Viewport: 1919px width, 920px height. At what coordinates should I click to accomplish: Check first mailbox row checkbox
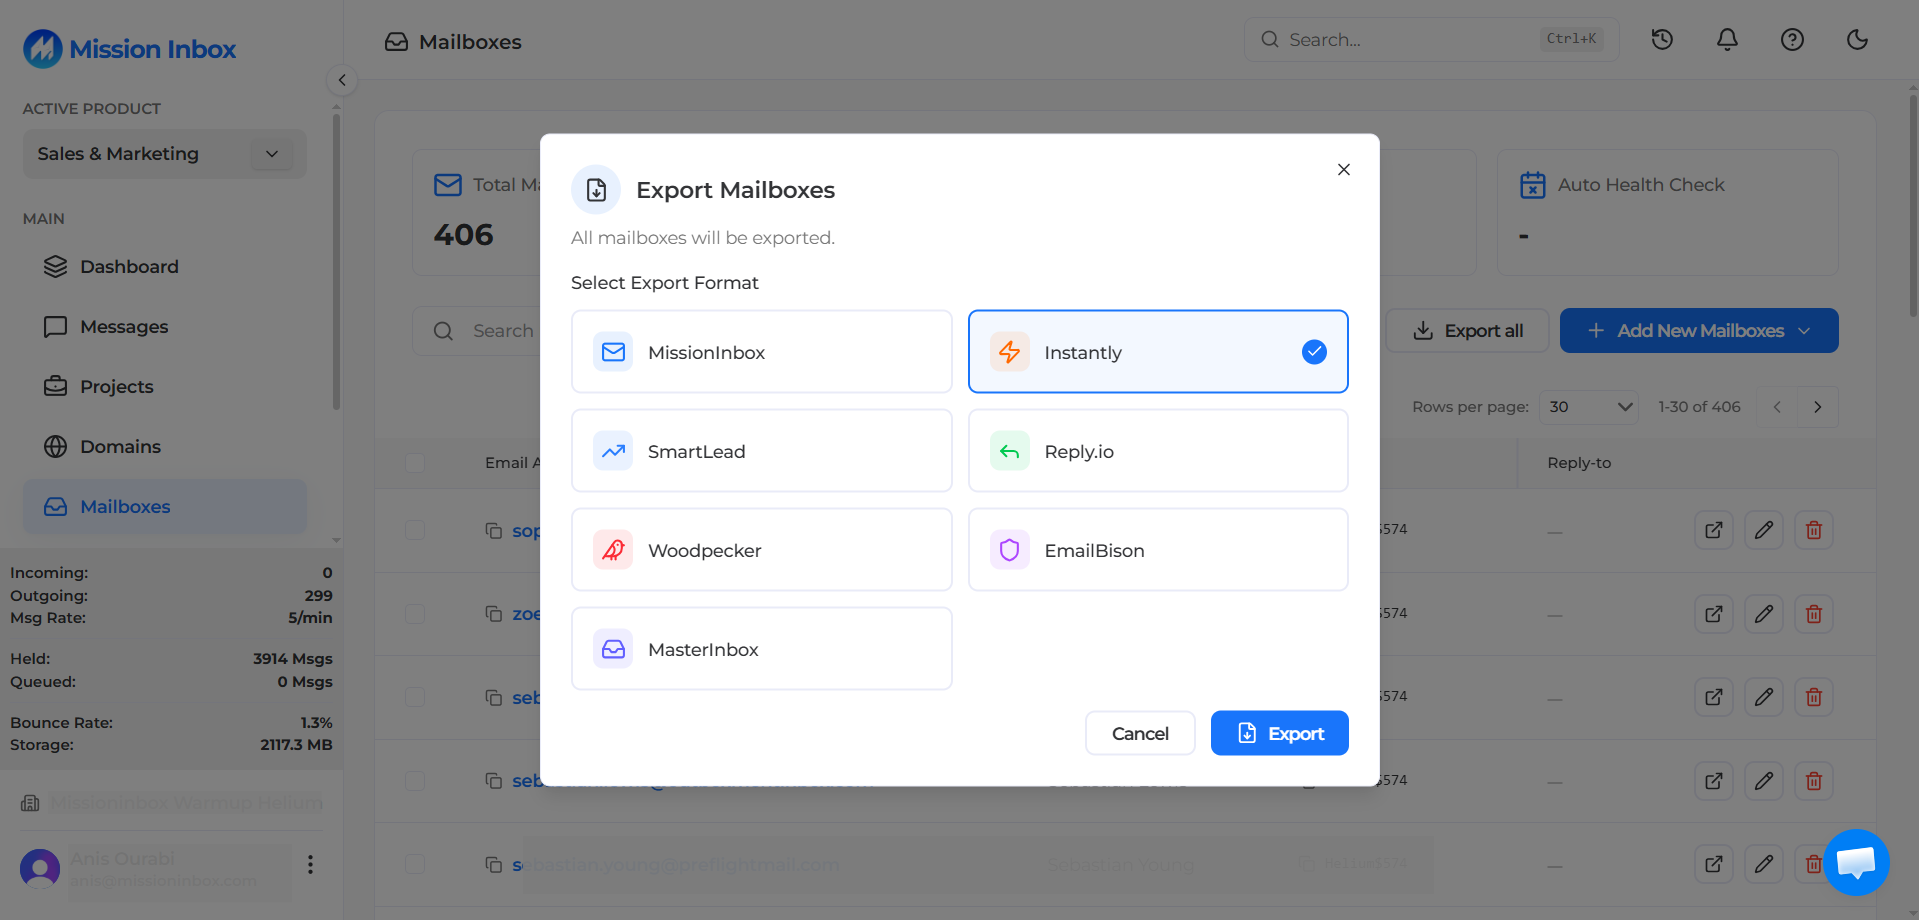415,530
